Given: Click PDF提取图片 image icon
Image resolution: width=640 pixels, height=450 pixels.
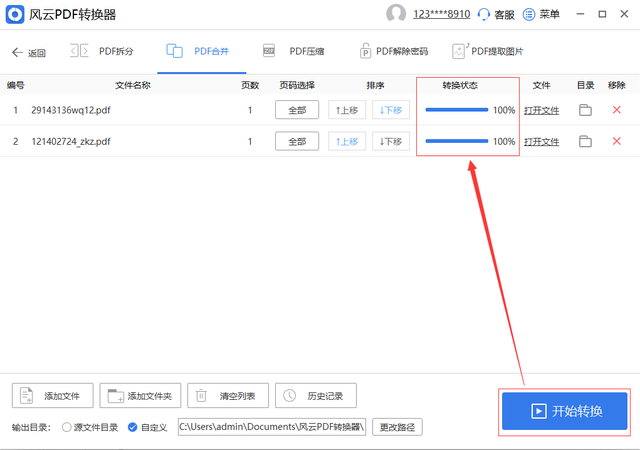Looking at the screenshot, I should click(460, 51).
